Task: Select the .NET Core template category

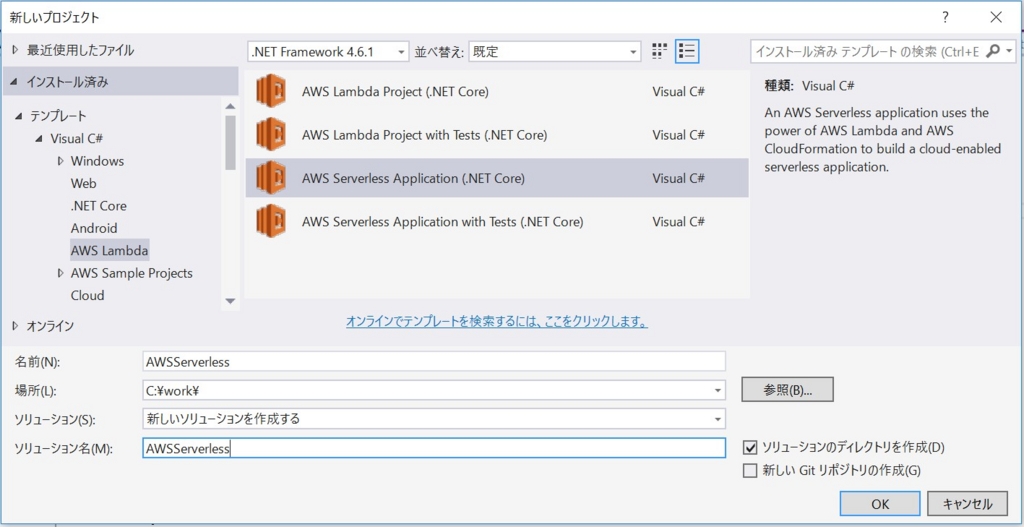Action: point(99,206)
